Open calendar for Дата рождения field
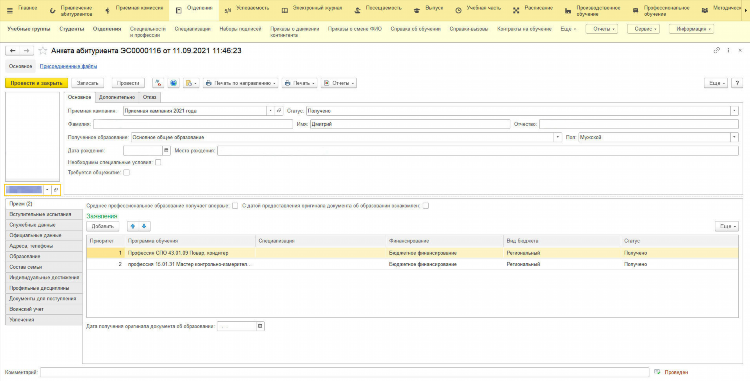The image size is (750, 381). (166, 151)
